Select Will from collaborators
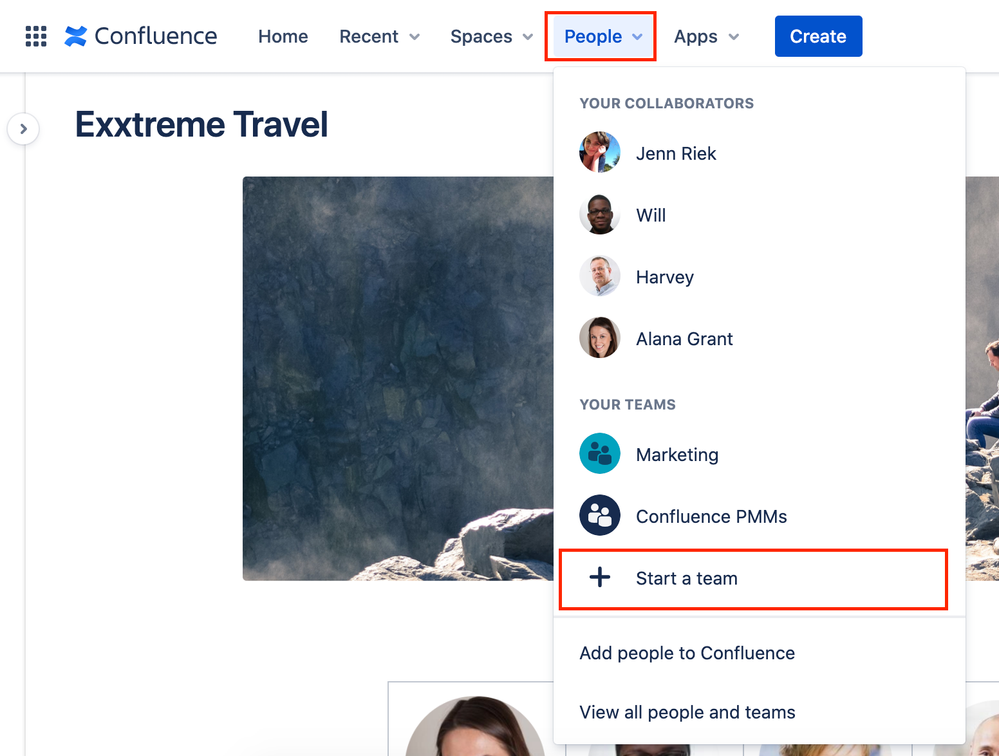Image resolution: width=999 pixels, height=756 pixels. (759, 215)
